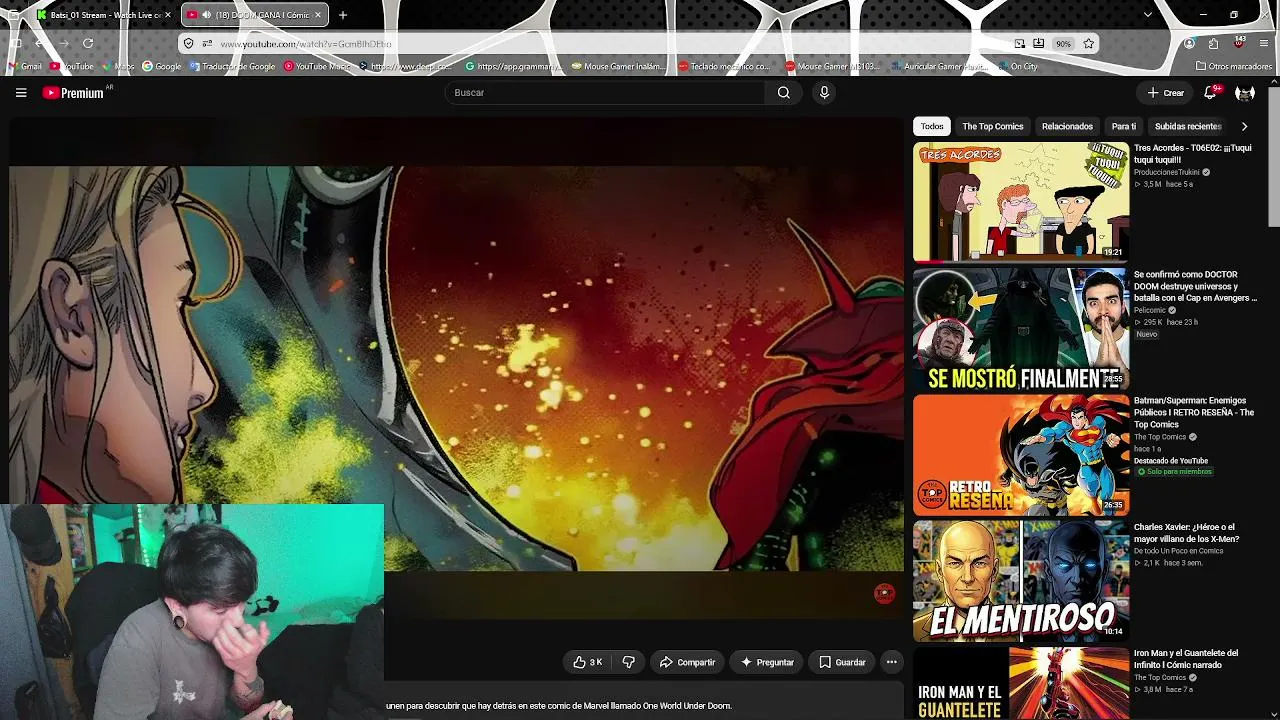Open the Gmail bookmark
1280x720 pixels.
click(x=25, y=67)
